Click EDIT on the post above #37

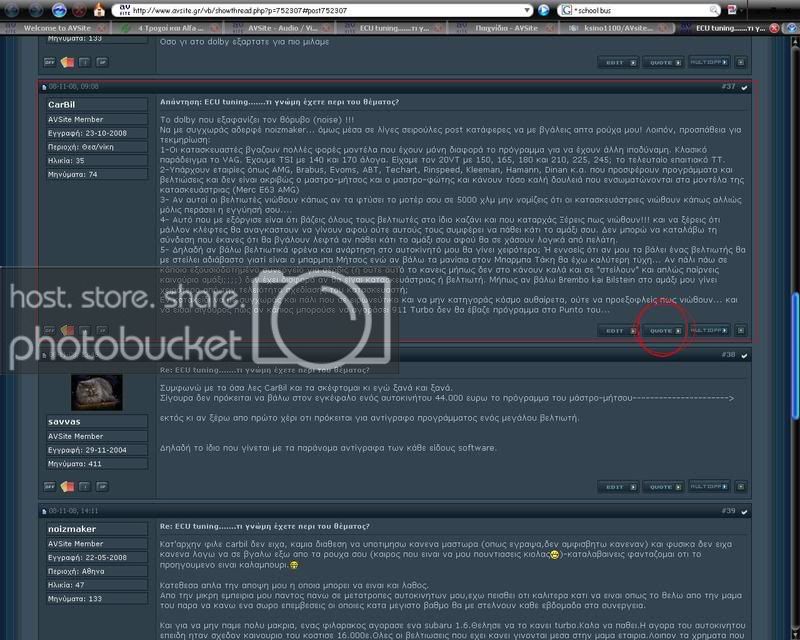618,62
